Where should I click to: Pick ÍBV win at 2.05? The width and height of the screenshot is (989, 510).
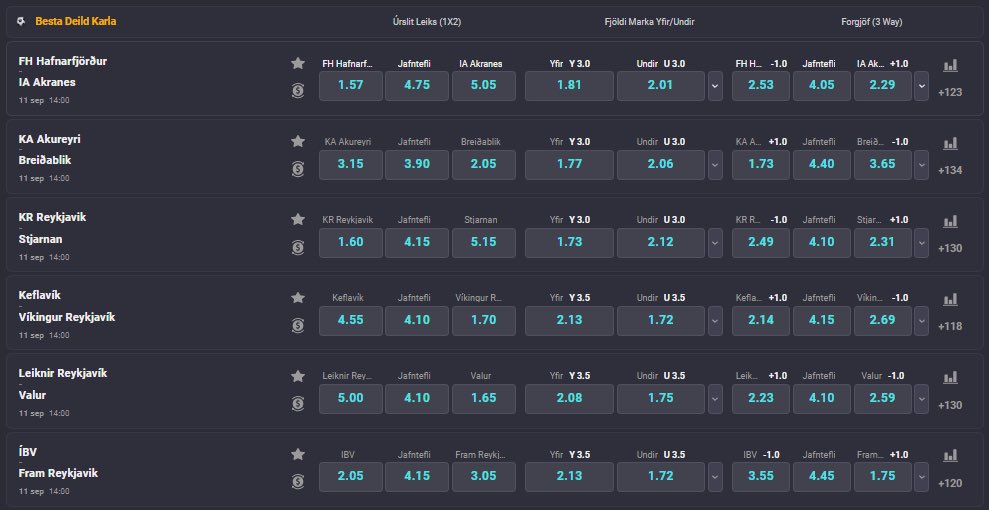pos(351,477)
